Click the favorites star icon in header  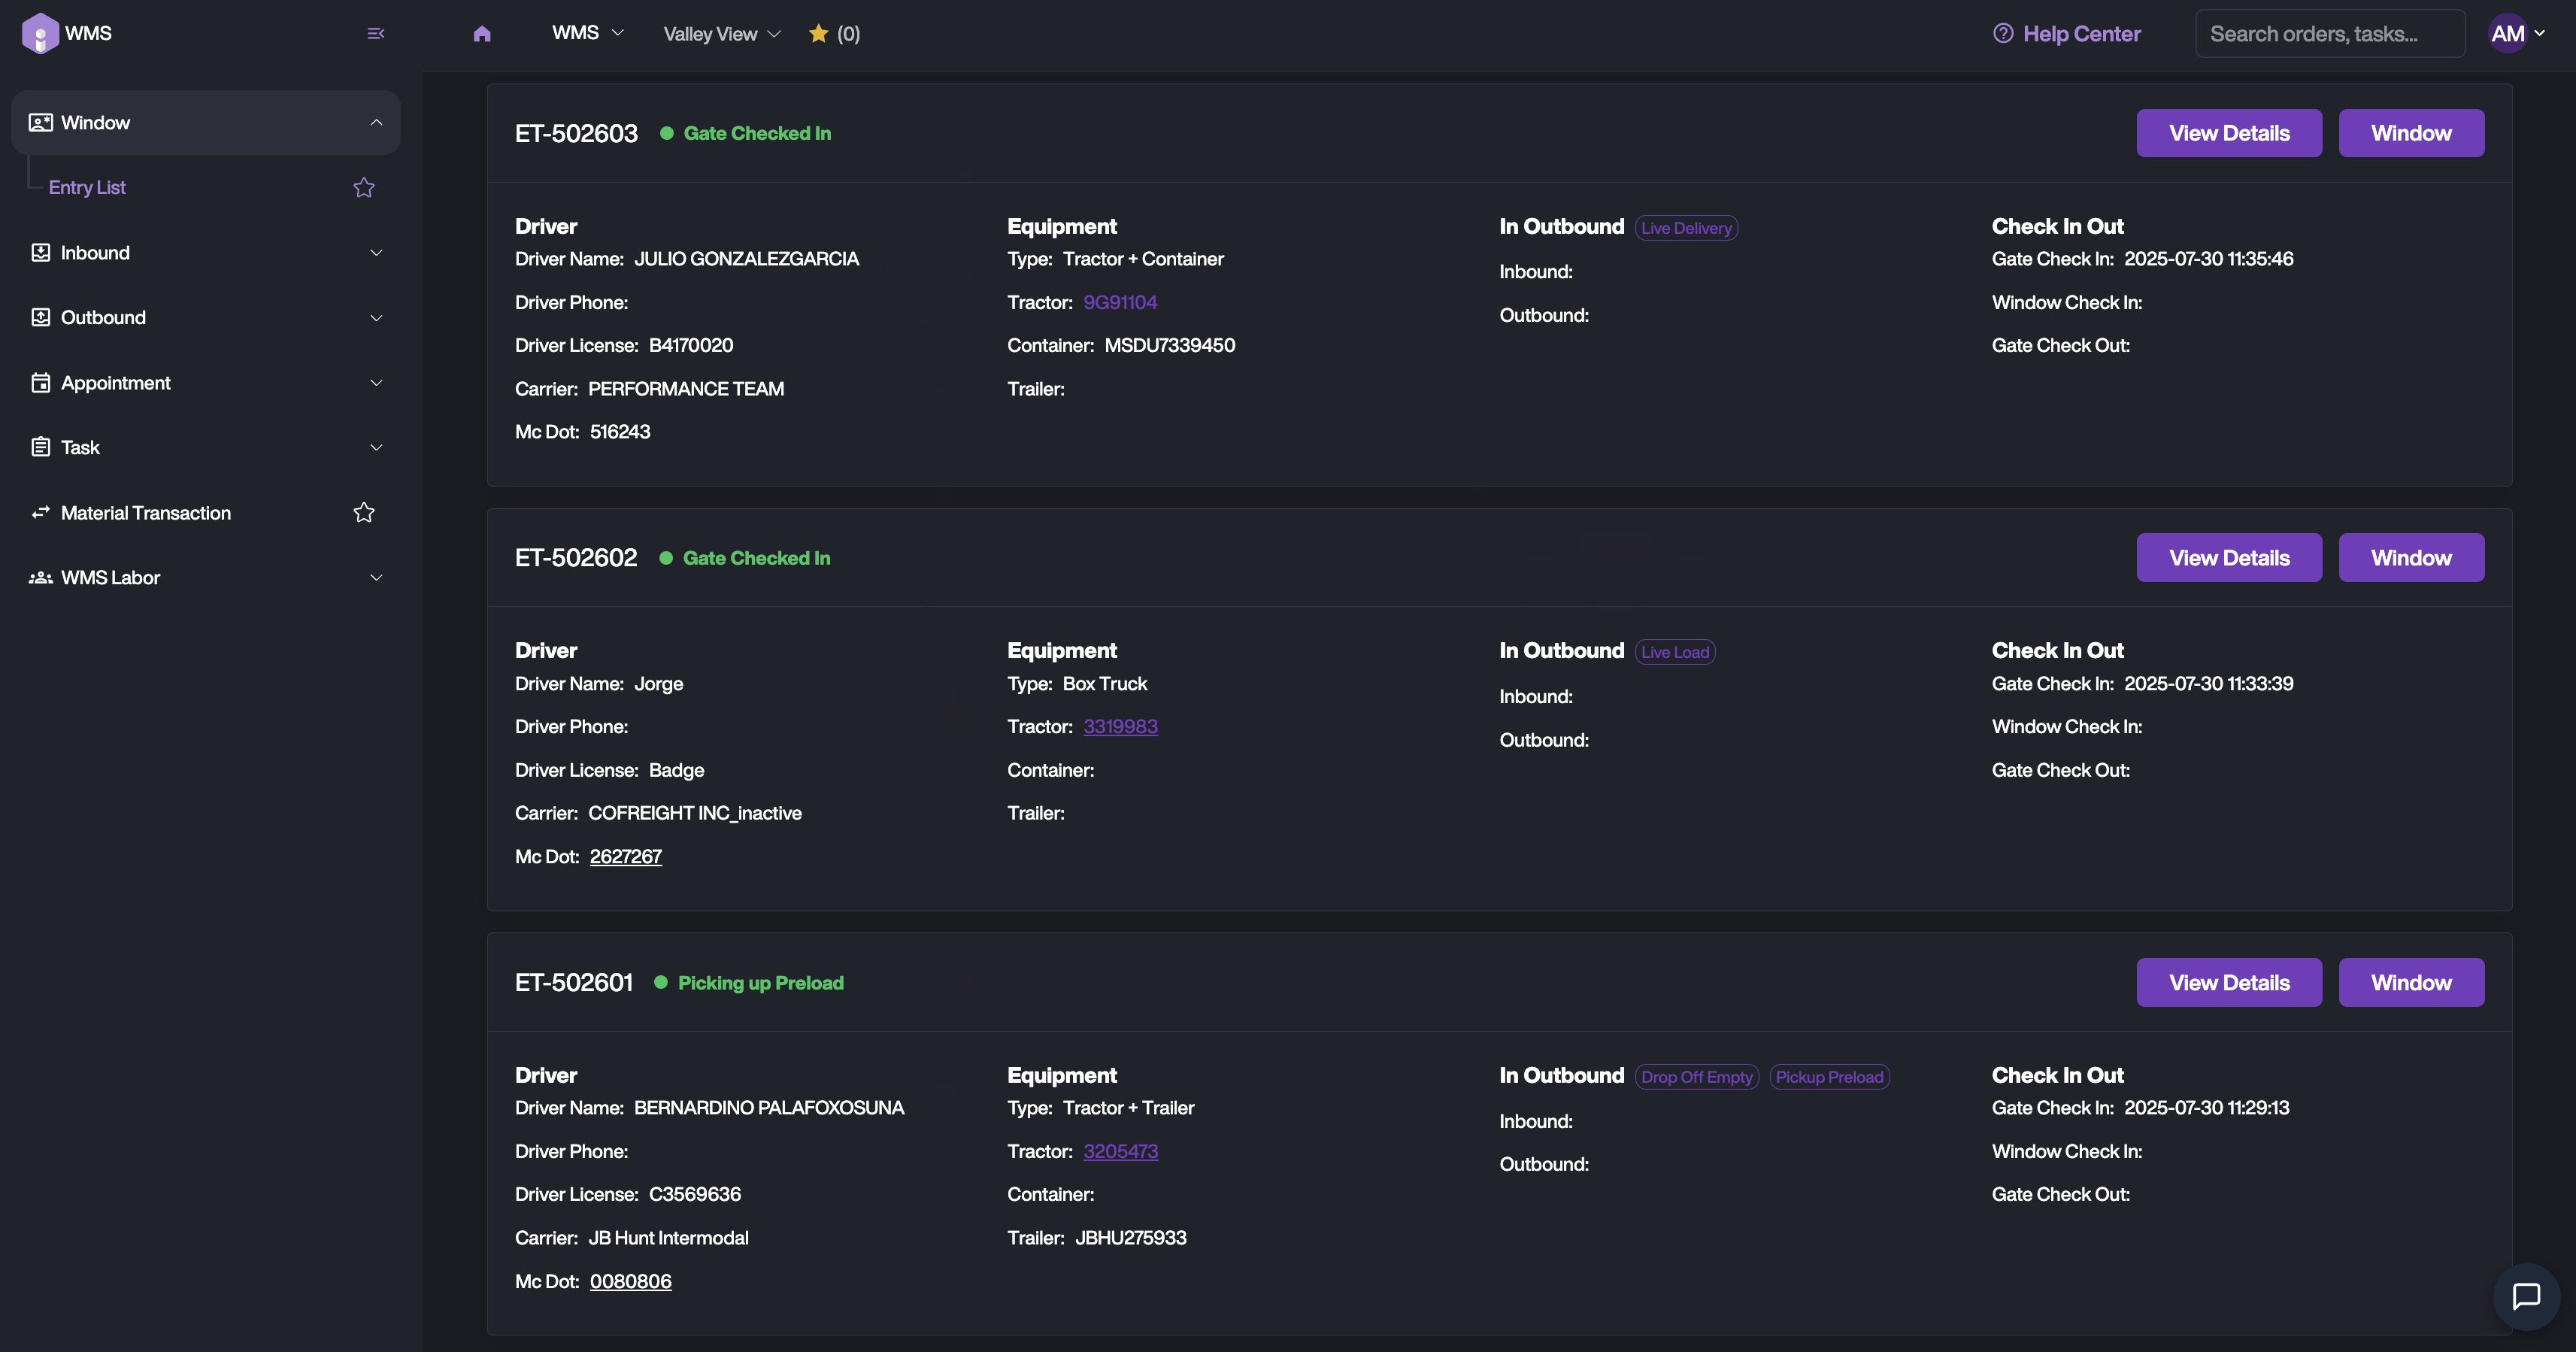[818, 33]
